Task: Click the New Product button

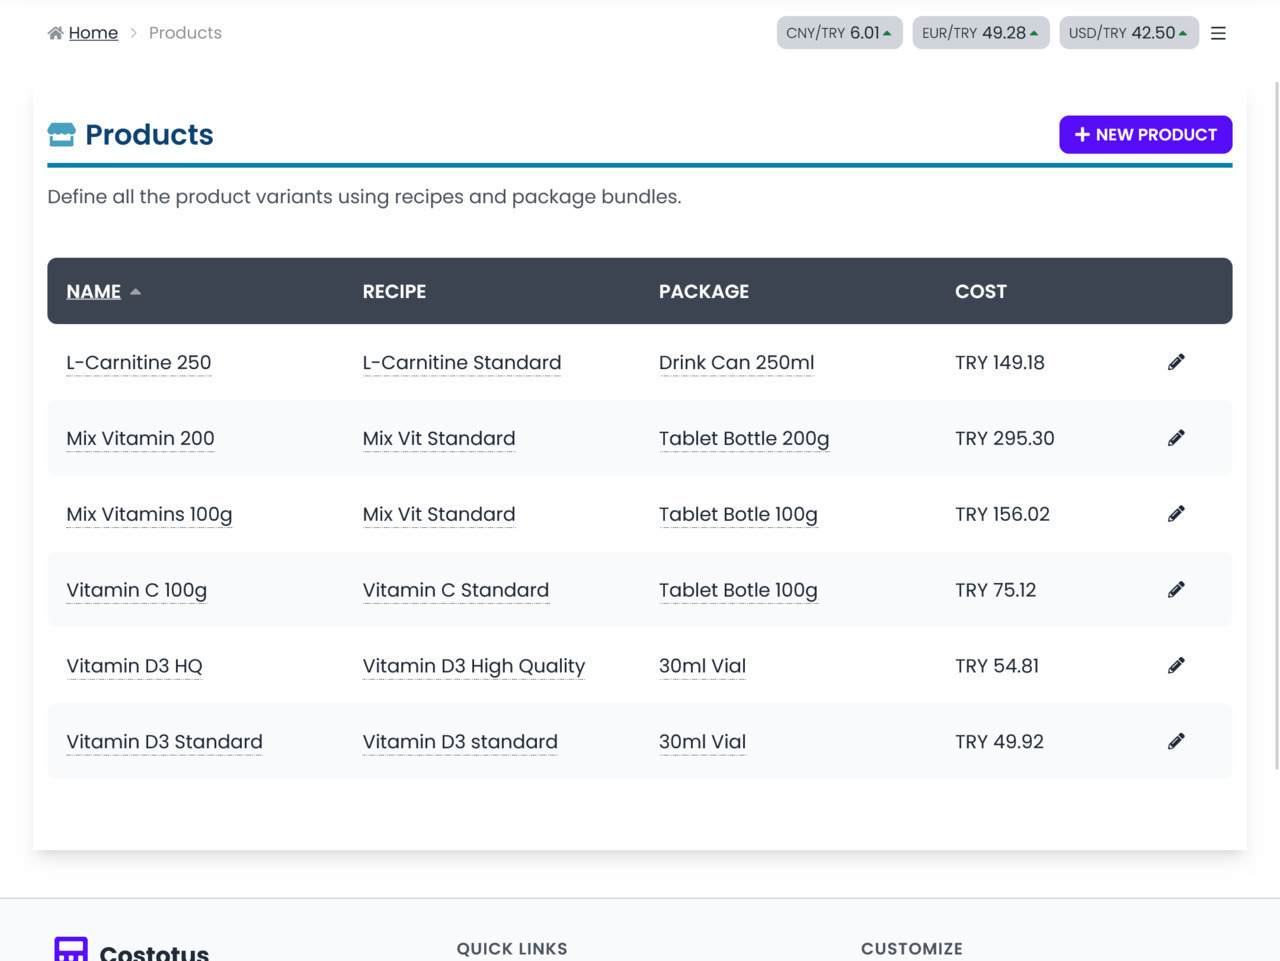Action: point(1145,135)
